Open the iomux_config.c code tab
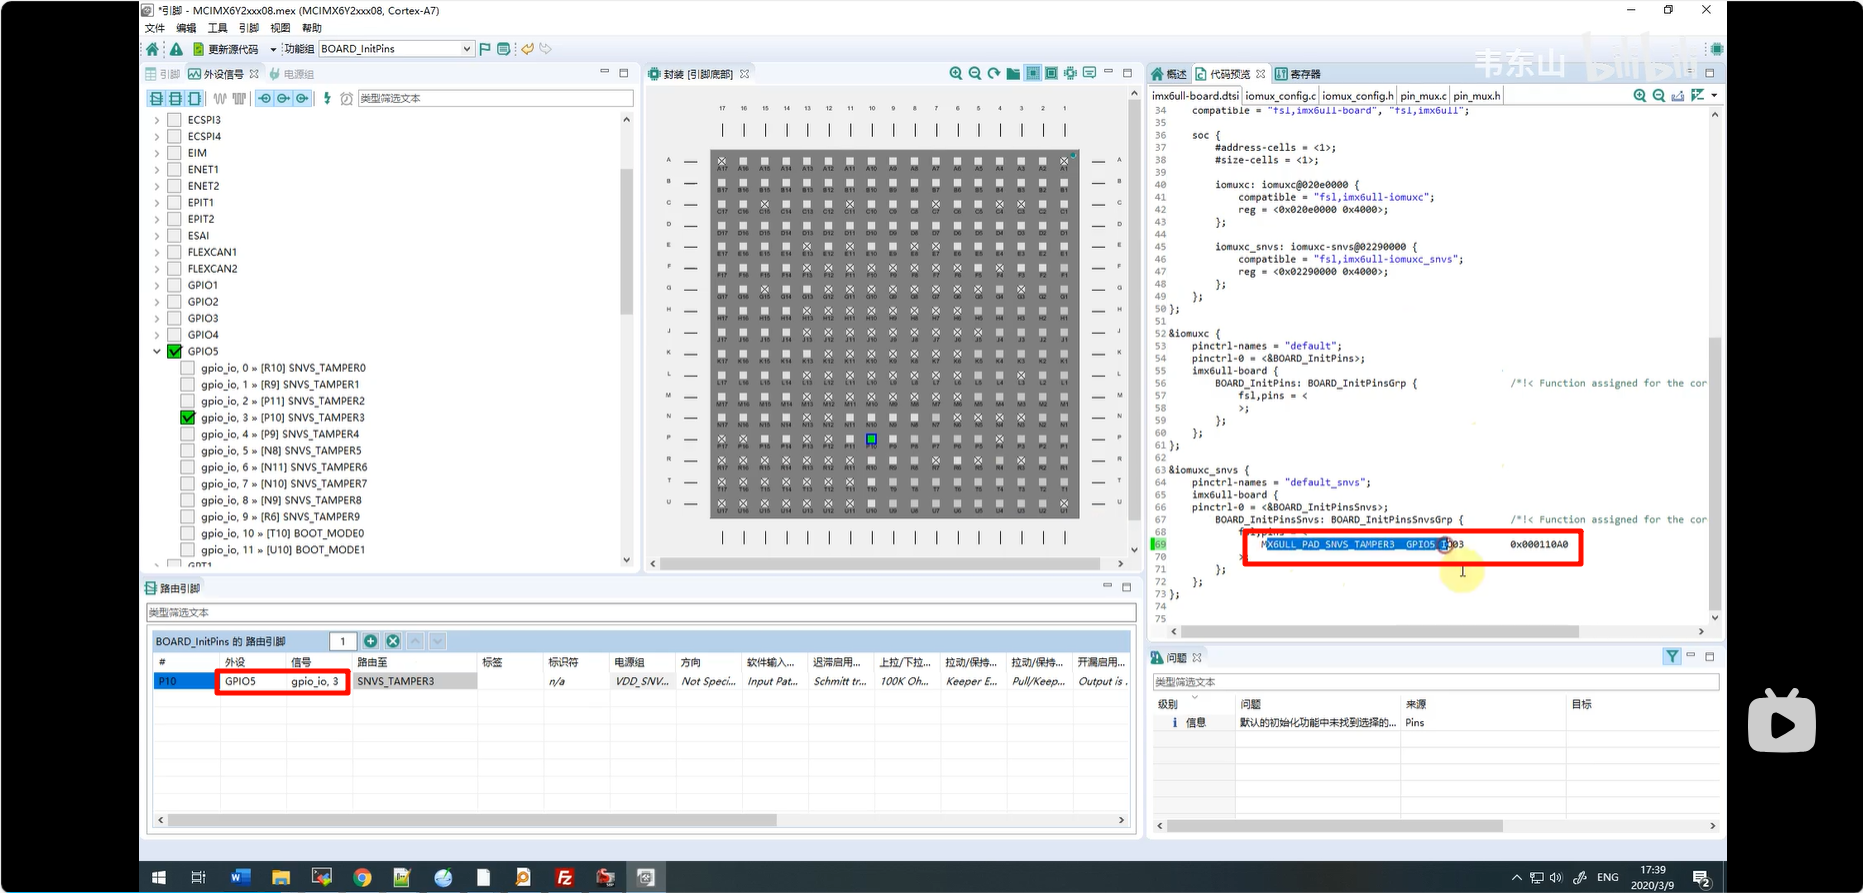 point(1280,96)
